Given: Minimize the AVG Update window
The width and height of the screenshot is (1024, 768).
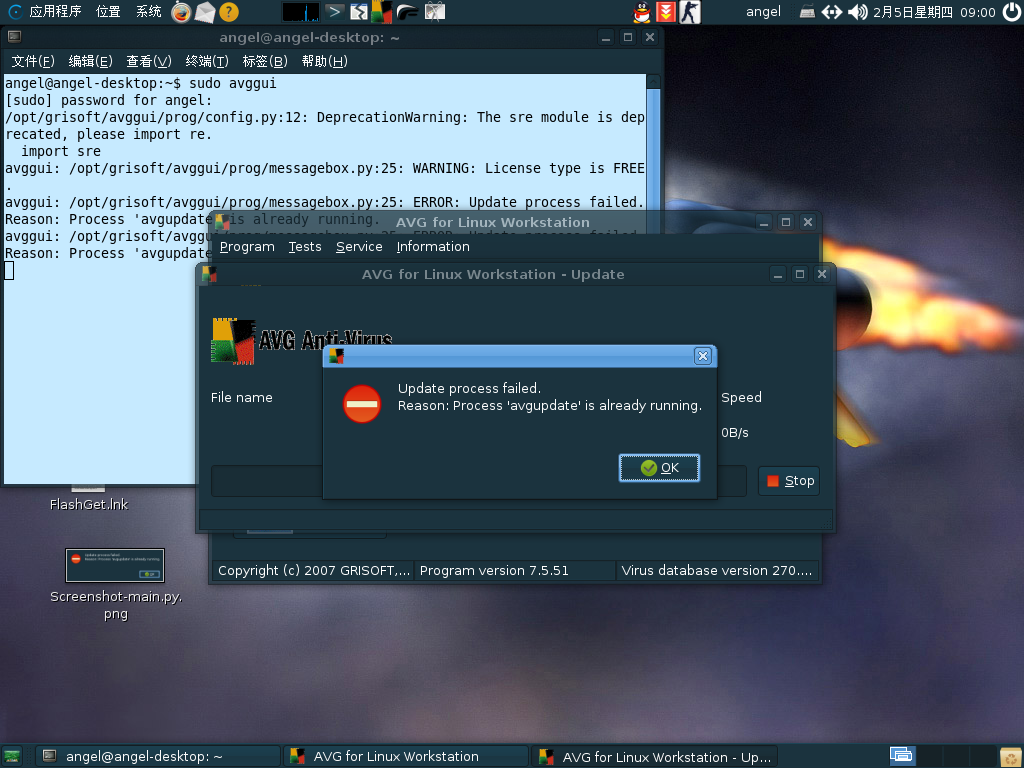Looking at the screenshot, I should (778, 274).
